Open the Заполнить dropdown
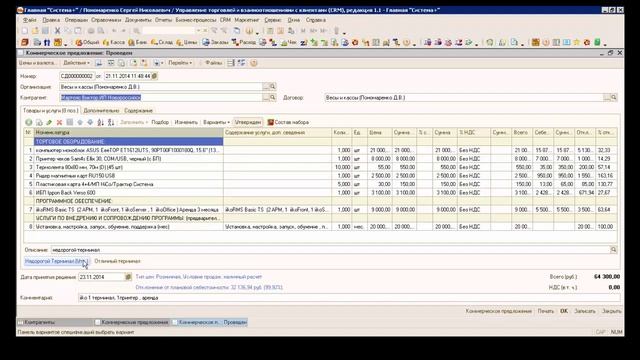Image resolution: width=640 pixels, height=360 pixels. tap(133, 122)
